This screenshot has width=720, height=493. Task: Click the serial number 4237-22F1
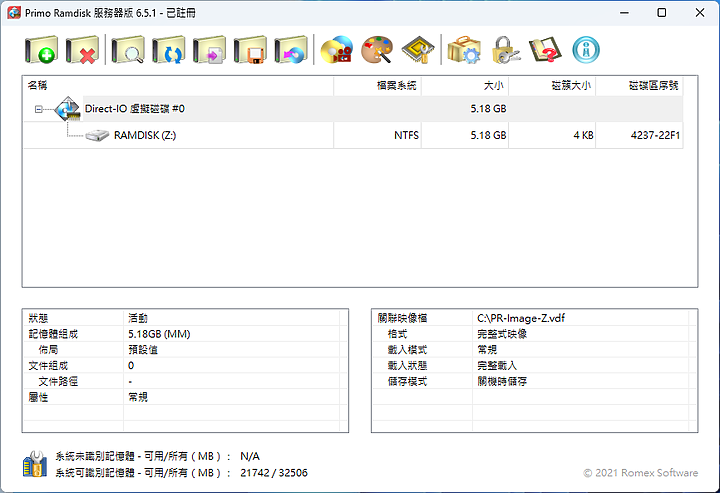(655, 135)
